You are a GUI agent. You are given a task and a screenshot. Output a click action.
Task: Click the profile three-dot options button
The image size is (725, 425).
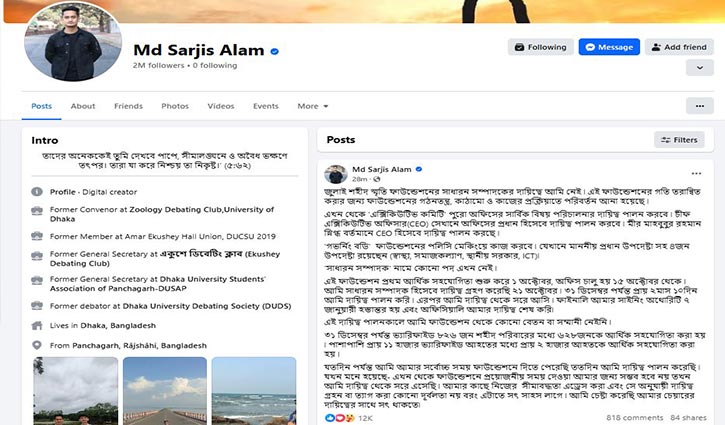700,106
